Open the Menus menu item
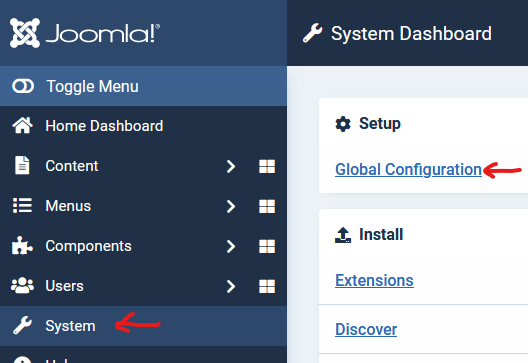Image resolution: width=528 pixels, height=363 pixels. tap(68, 206)
